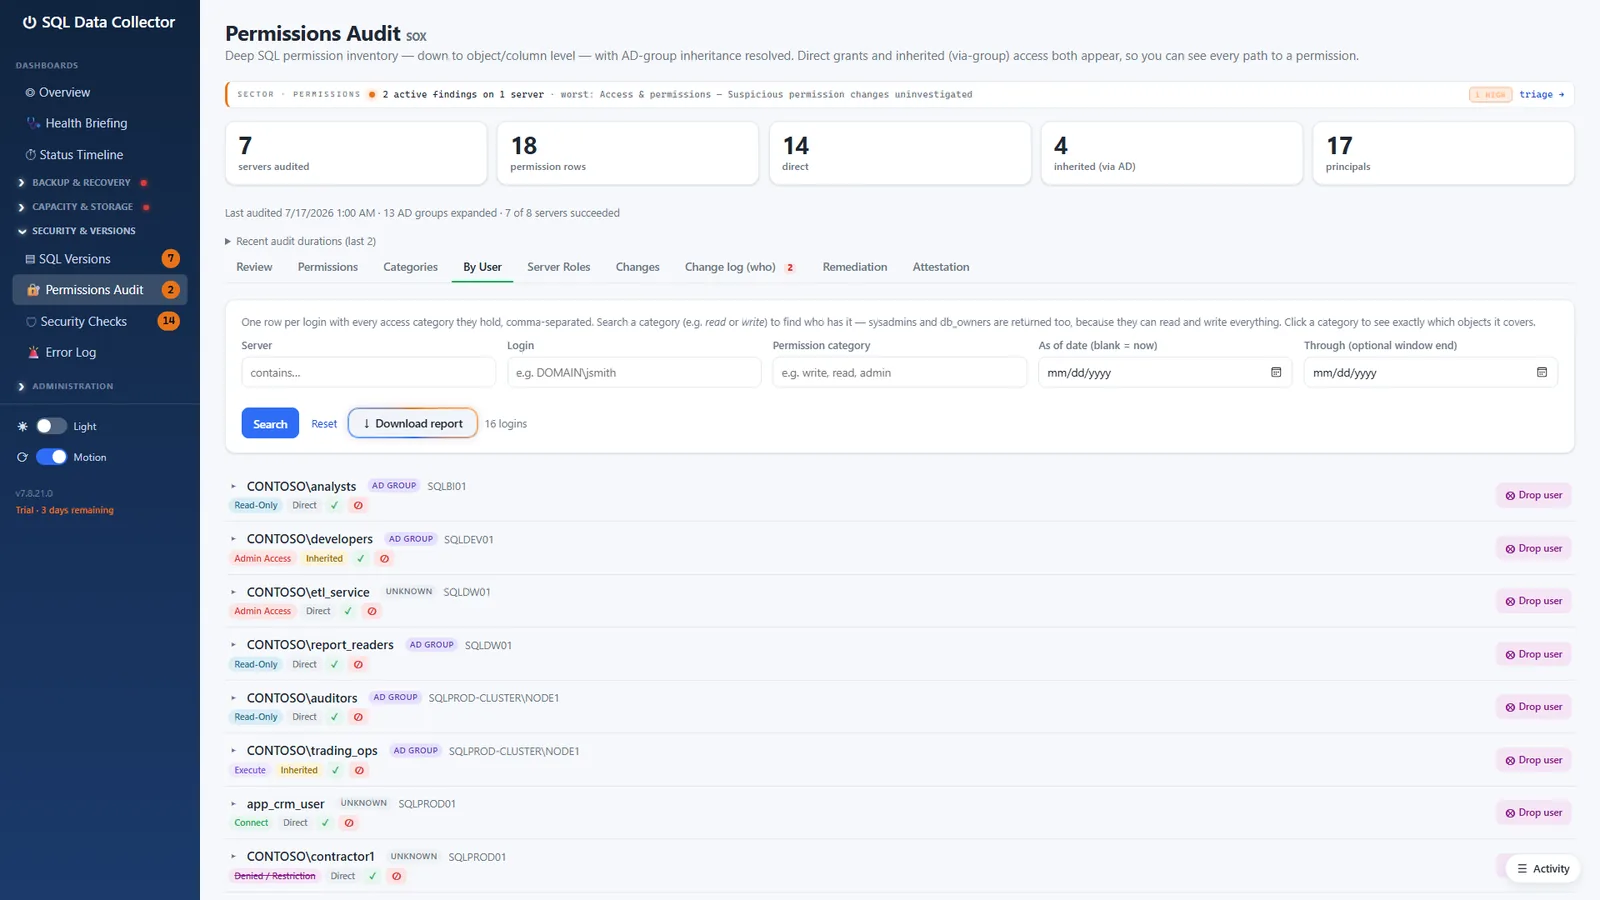Open the Change log (who) tab
1600x900 pixels.
click(x=739, y=267)
